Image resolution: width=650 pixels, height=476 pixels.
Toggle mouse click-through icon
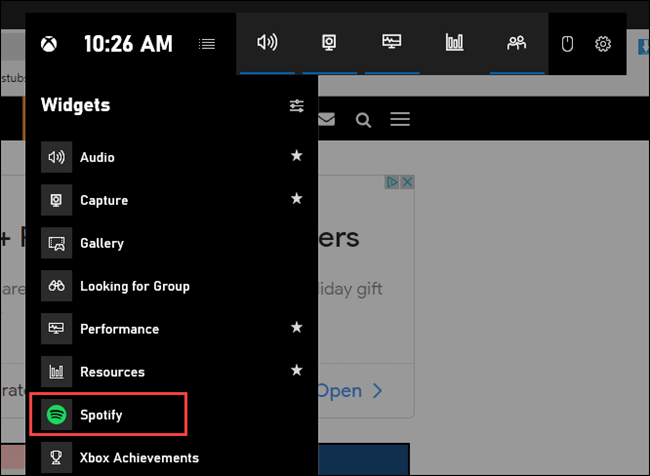[x=566, y=44]
